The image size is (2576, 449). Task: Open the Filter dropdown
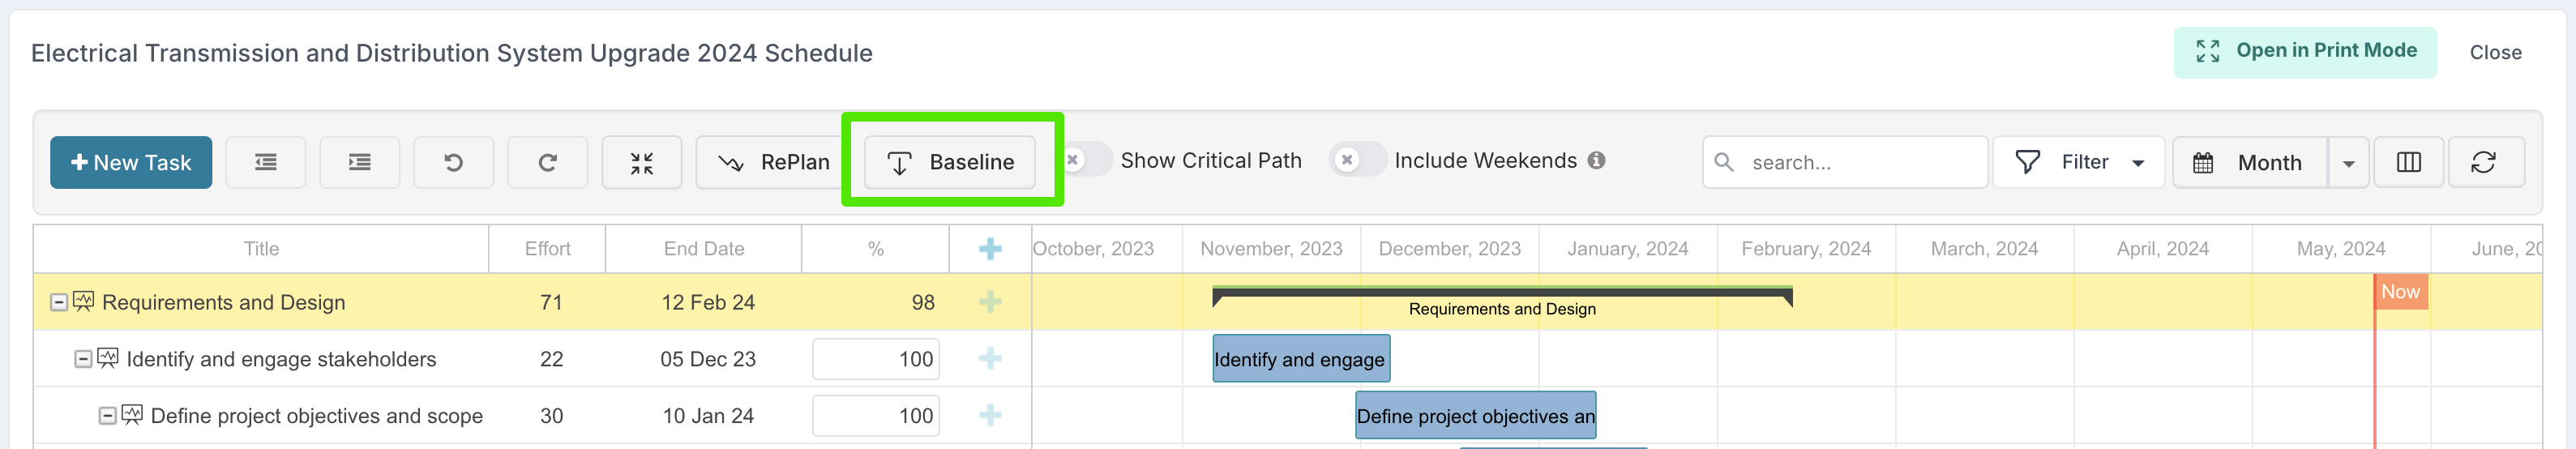(x=2078, y=162)
